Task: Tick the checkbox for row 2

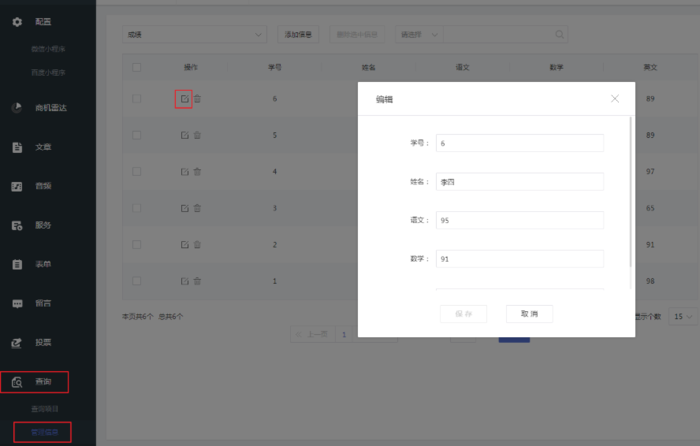Action: click(137, 245)
